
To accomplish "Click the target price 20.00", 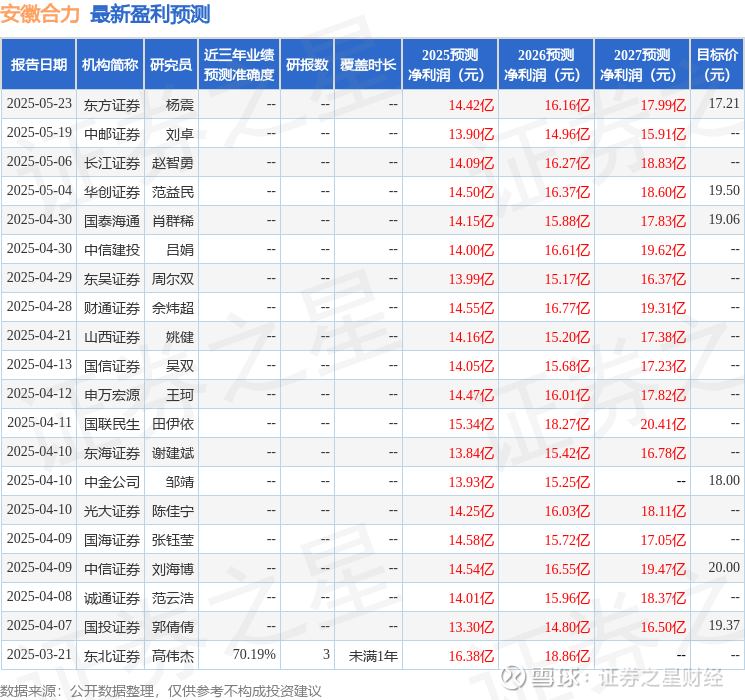I will click(x=724, y=567).
